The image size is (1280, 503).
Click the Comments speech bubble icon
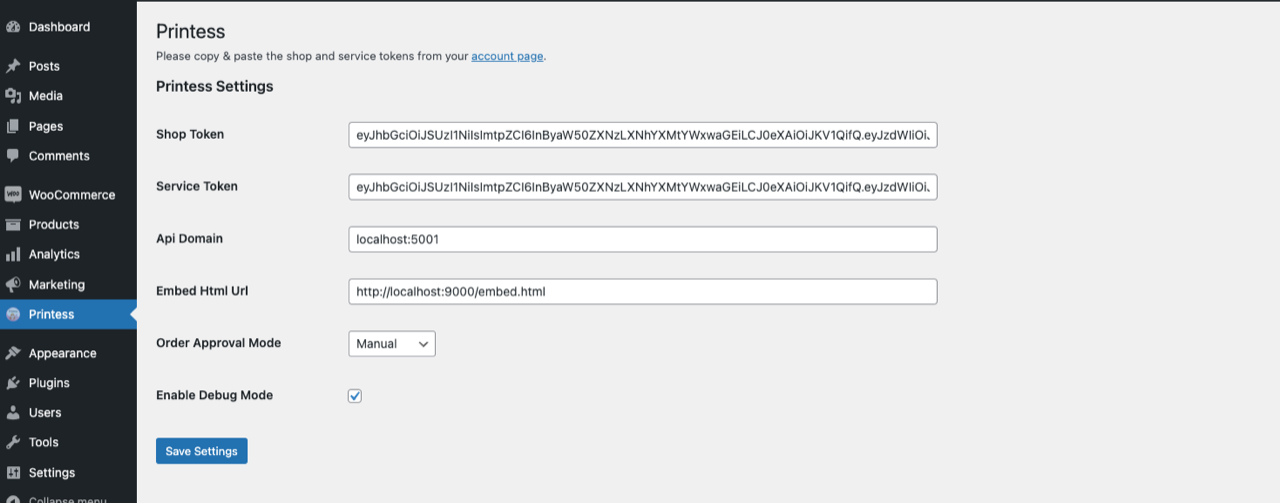tap(13, 156)
